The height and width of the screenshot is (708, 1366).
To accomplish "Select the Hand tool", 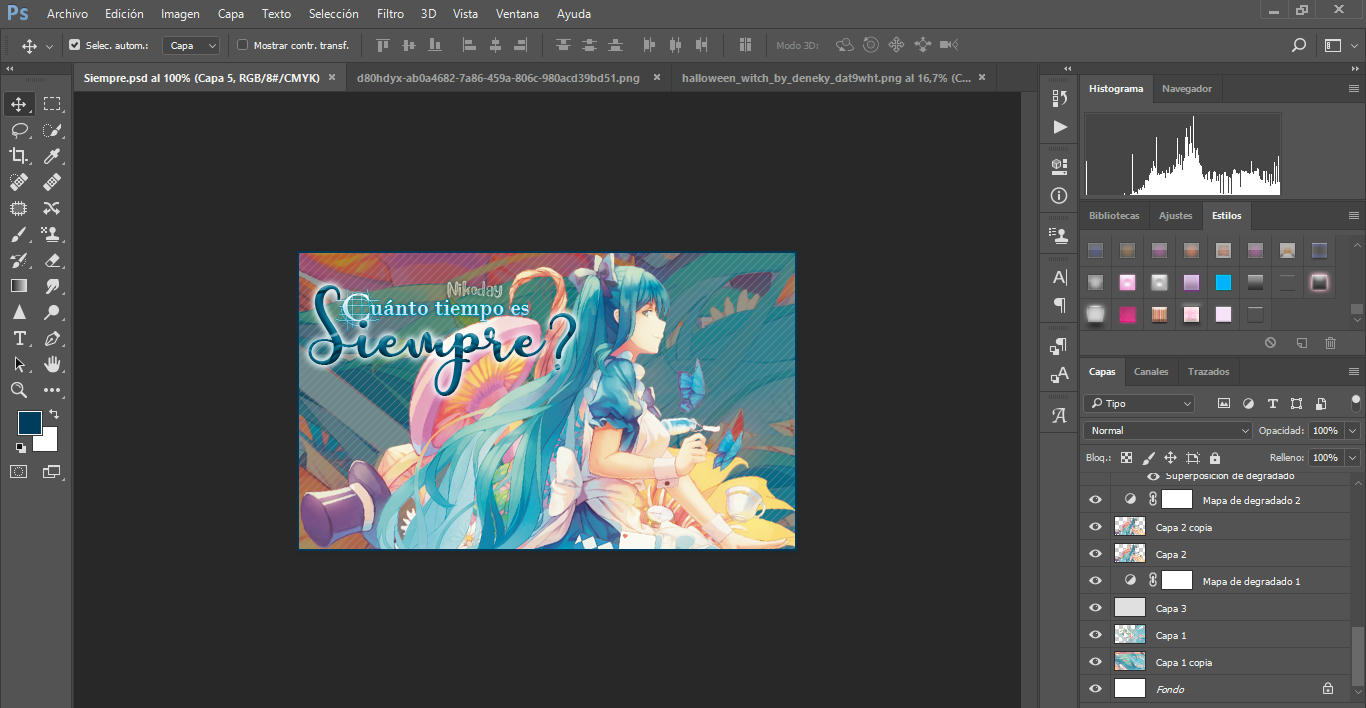I will click(x=52, y=364).
